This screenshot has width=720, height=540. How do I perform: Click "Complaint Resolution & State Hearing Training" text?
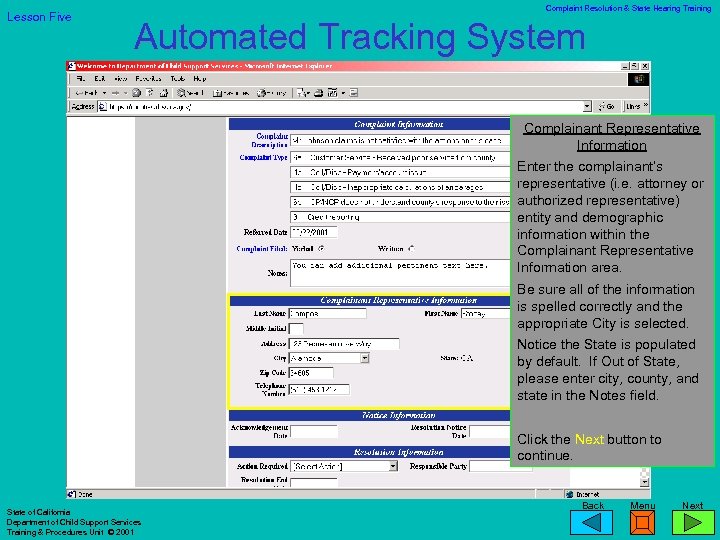tap(628, 8)
